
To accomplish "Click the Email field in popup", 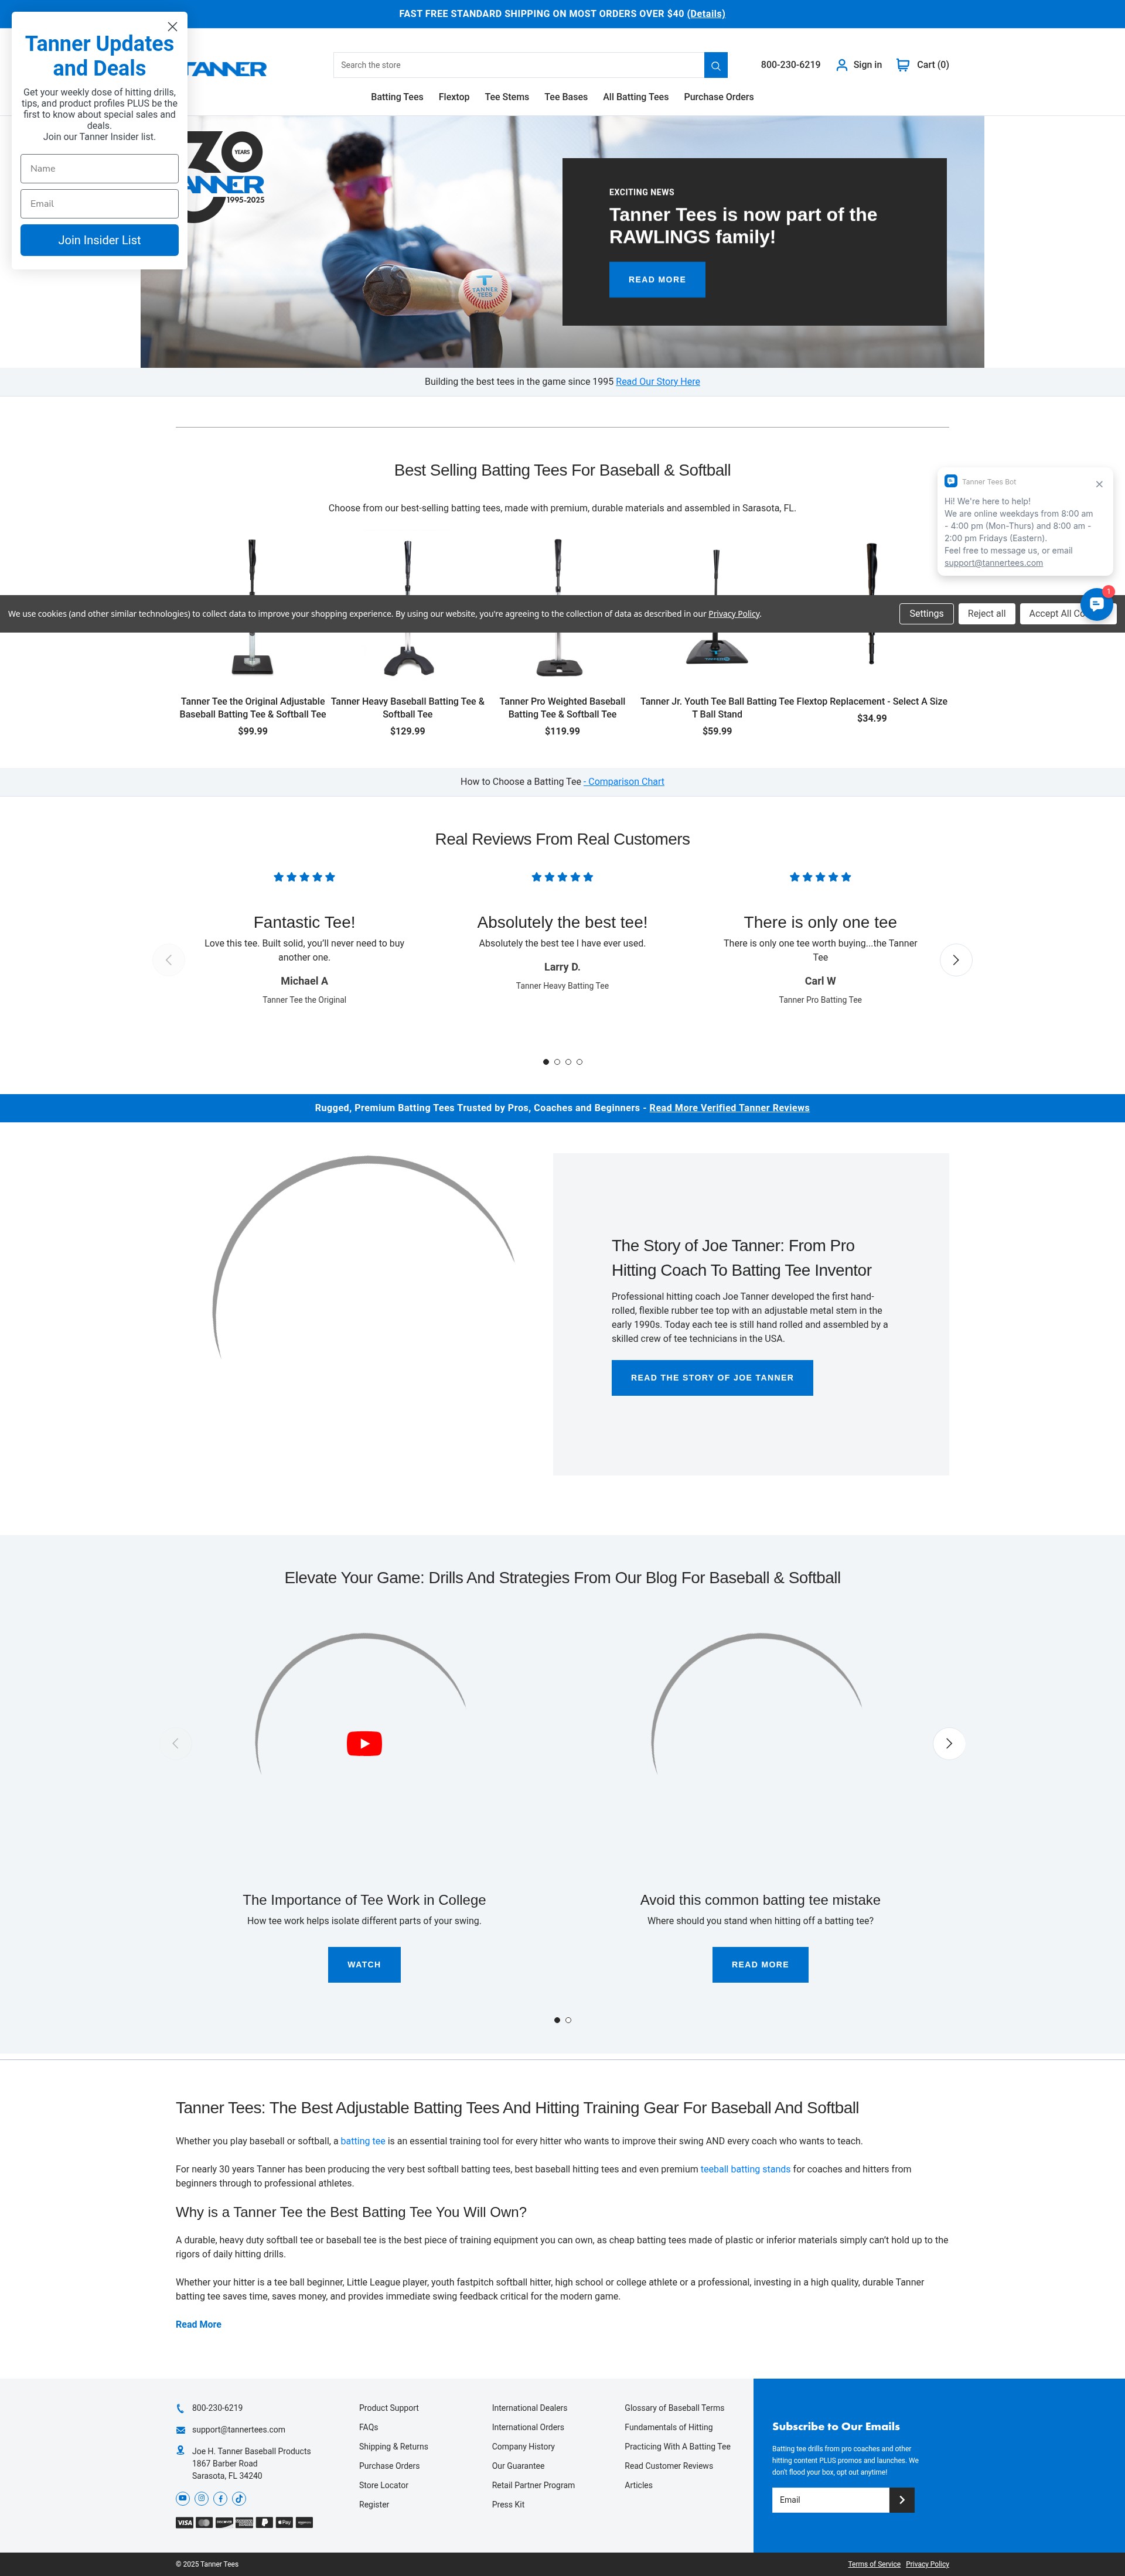I will (x=100, y=204).
